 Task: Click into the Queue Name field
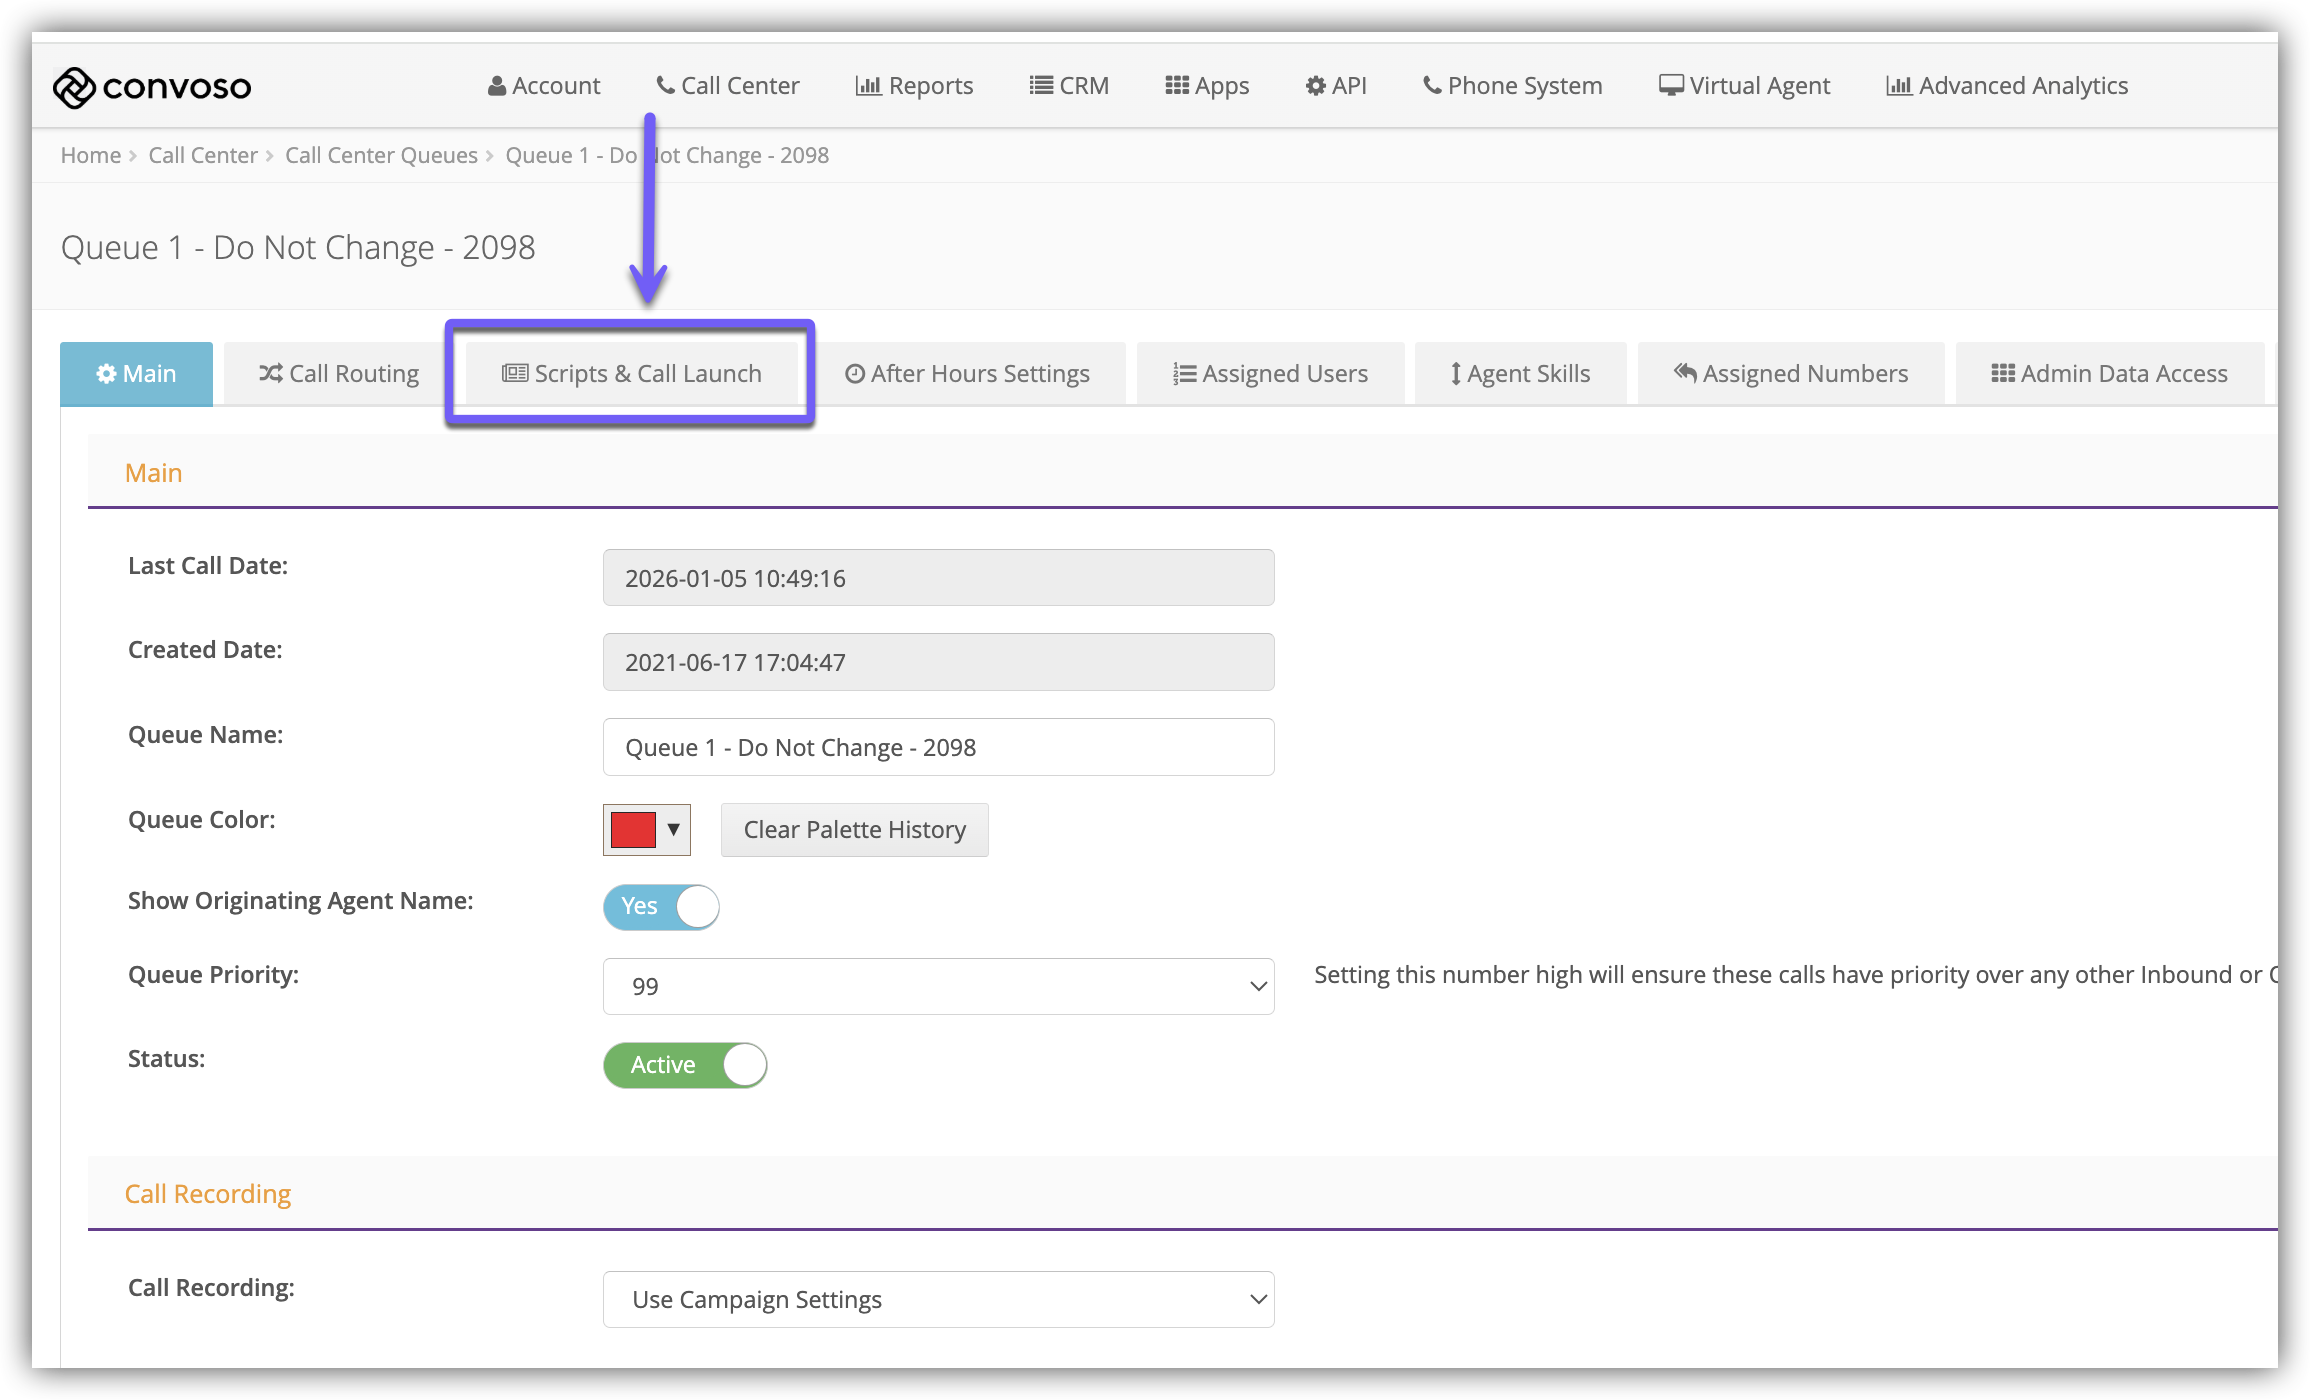938,748
